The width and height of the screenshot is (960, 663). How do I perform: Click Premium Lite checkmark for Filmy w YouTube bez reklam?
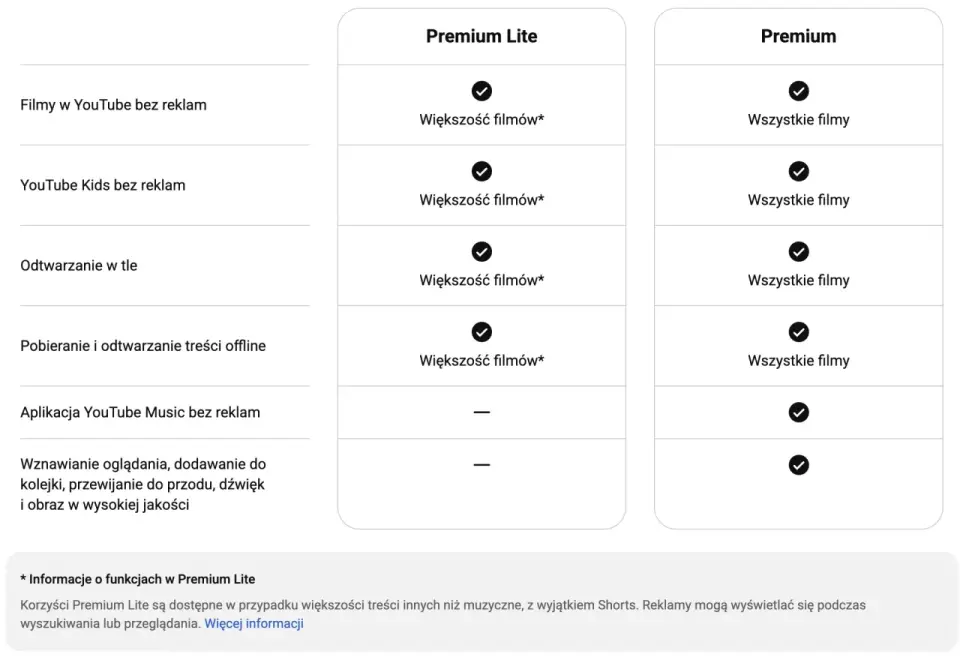pos(481,91)
